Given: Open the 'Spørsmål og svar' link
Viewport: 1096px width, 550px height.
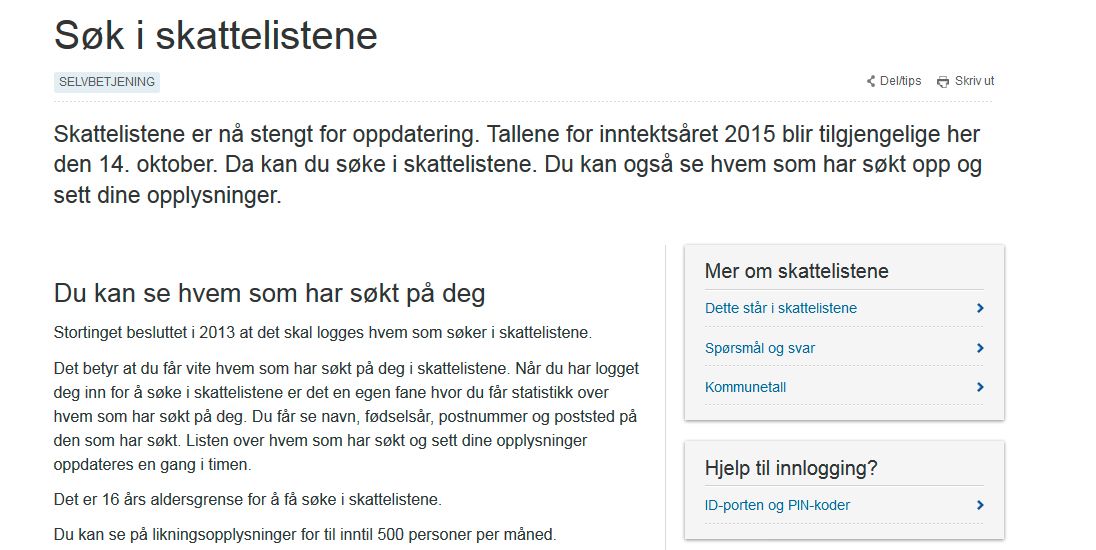Looking at the screenshot, I should tap(760, 348).
